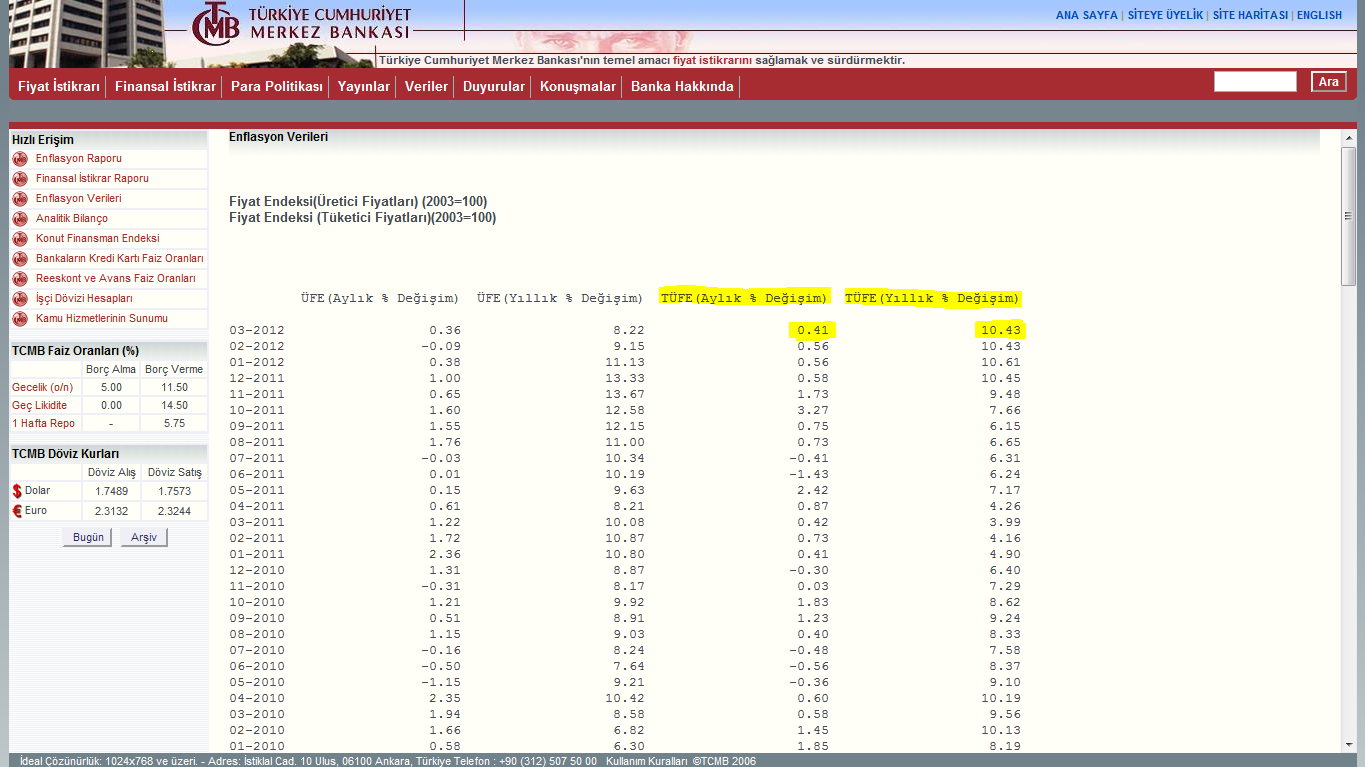Image resolution: width=1365 pixels, height=767 pixels.
Task: Click the 03-2012 row date
Action: pos(257,330)
